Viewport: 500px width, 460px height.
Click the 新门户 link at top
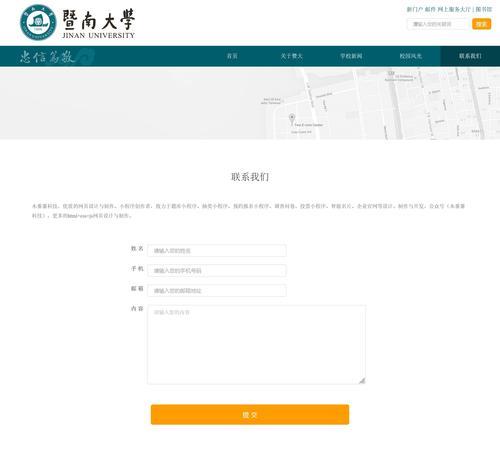pos(415,9)
